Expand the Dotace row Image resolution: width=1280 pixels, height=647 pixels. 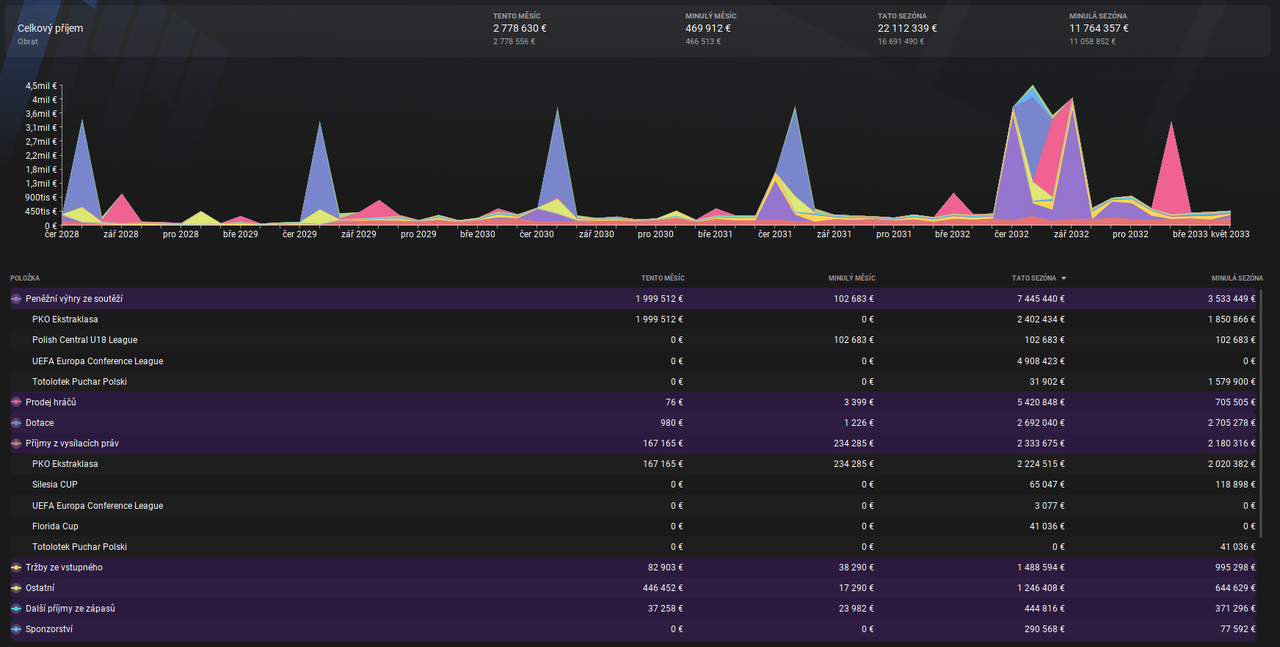pos(635,423)
